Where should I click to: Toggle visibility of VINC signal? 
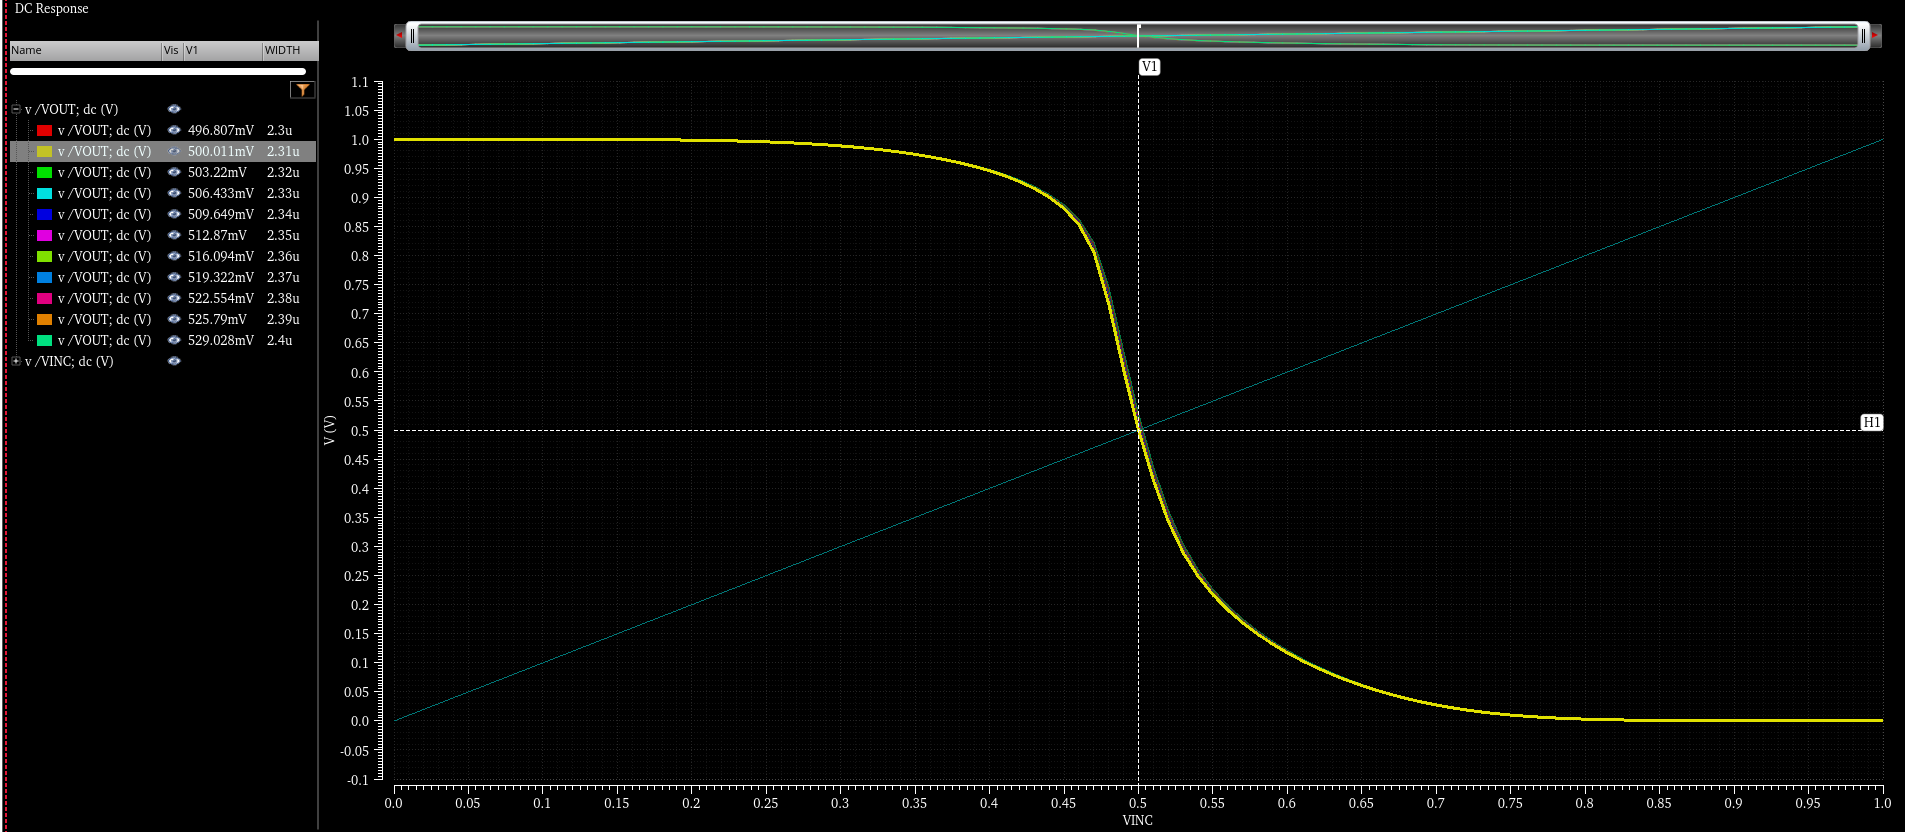point(174,361)
